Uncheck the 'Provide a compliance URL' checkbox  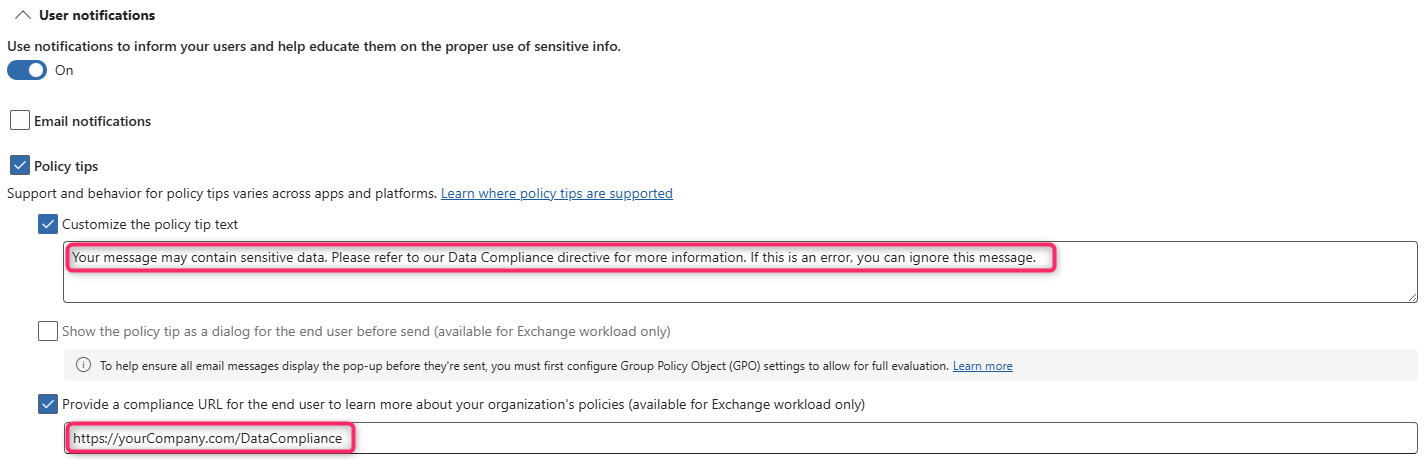pyautogui.click(x=48, y=405)
